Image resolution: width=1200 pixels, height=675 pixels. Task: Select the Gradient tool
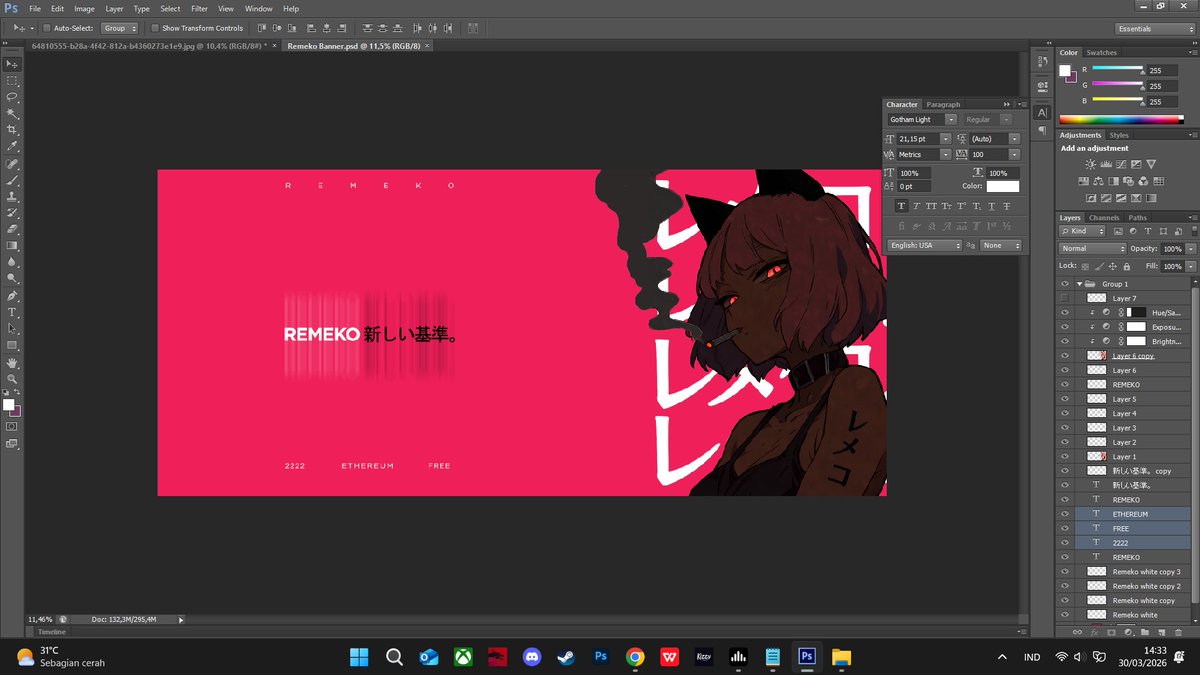(12, 245)
